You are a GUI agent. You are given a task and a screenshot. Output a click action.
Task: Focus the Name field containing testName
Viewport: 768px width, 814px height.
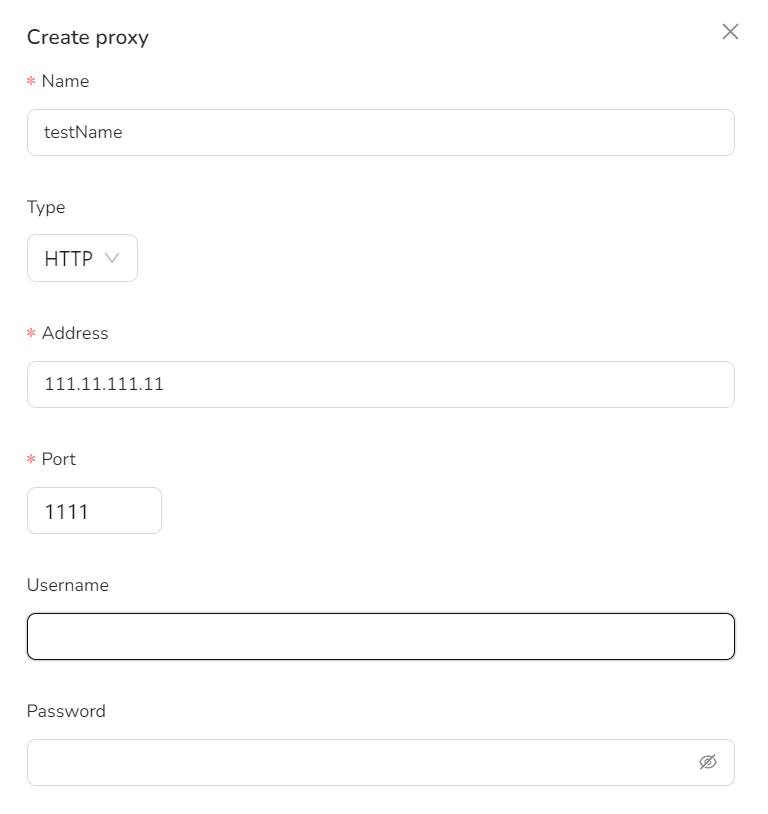pyautogui.click(x=381, y=132)
